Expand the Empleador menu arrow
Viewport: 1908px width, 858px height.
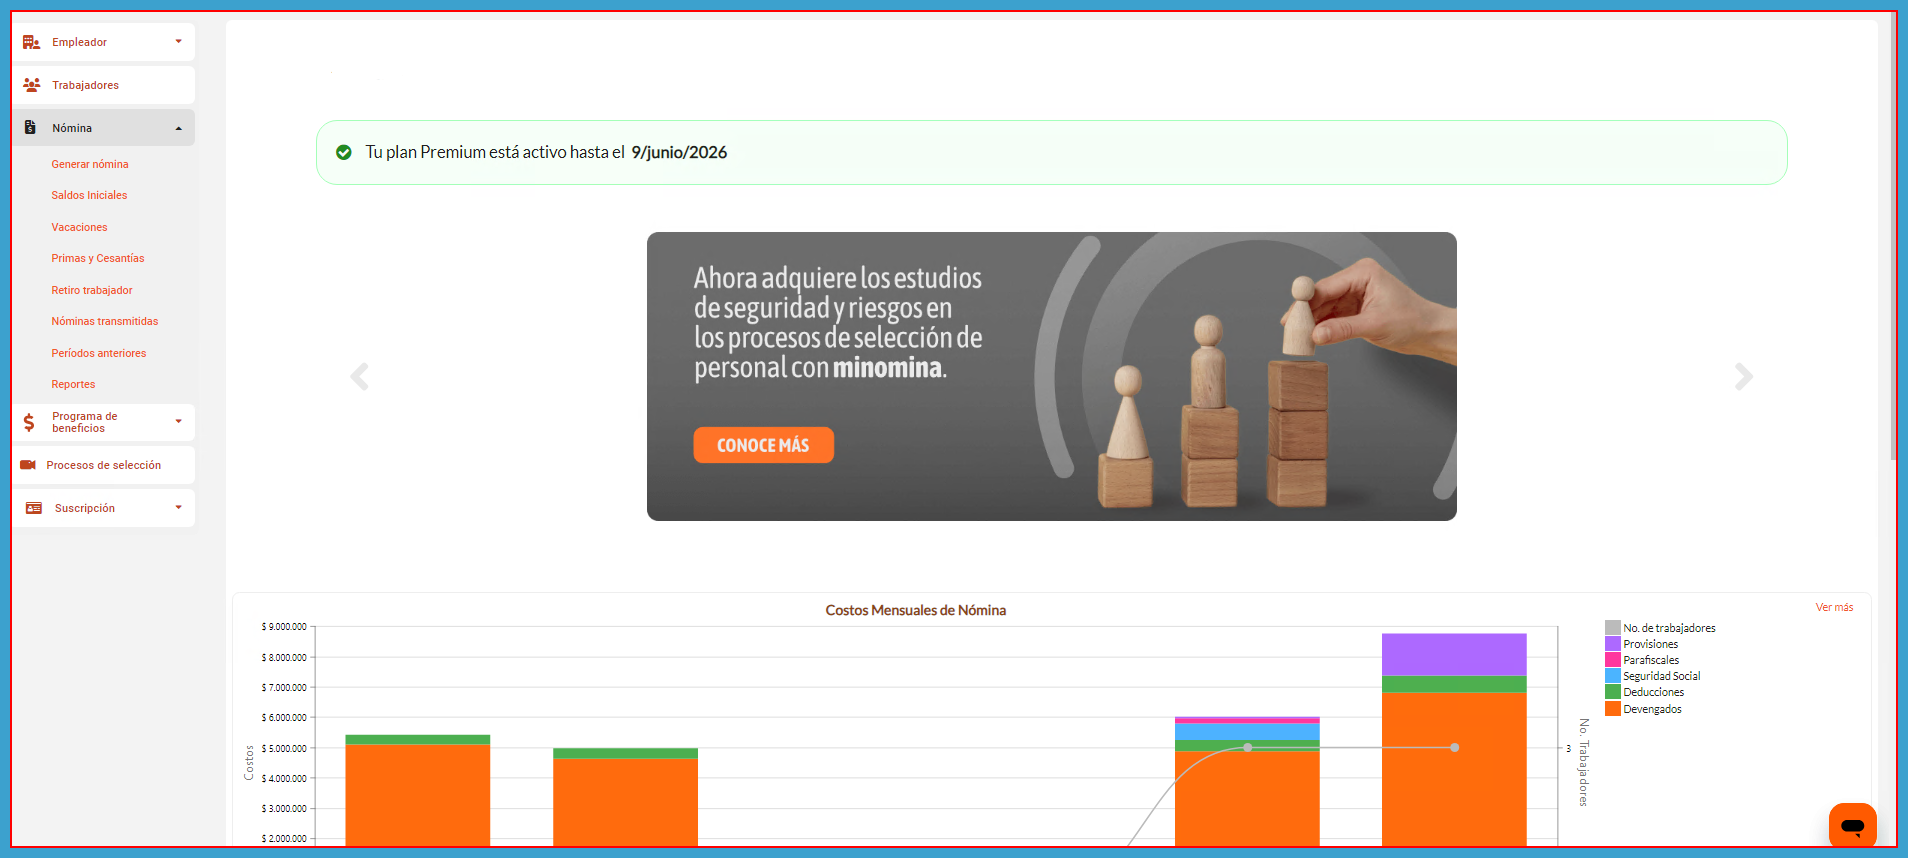point(179,42)
